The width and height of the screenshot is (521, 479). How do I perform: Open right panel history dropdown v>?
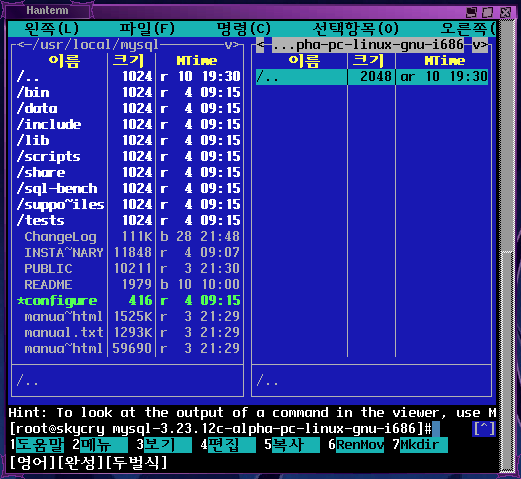point(480,45)
